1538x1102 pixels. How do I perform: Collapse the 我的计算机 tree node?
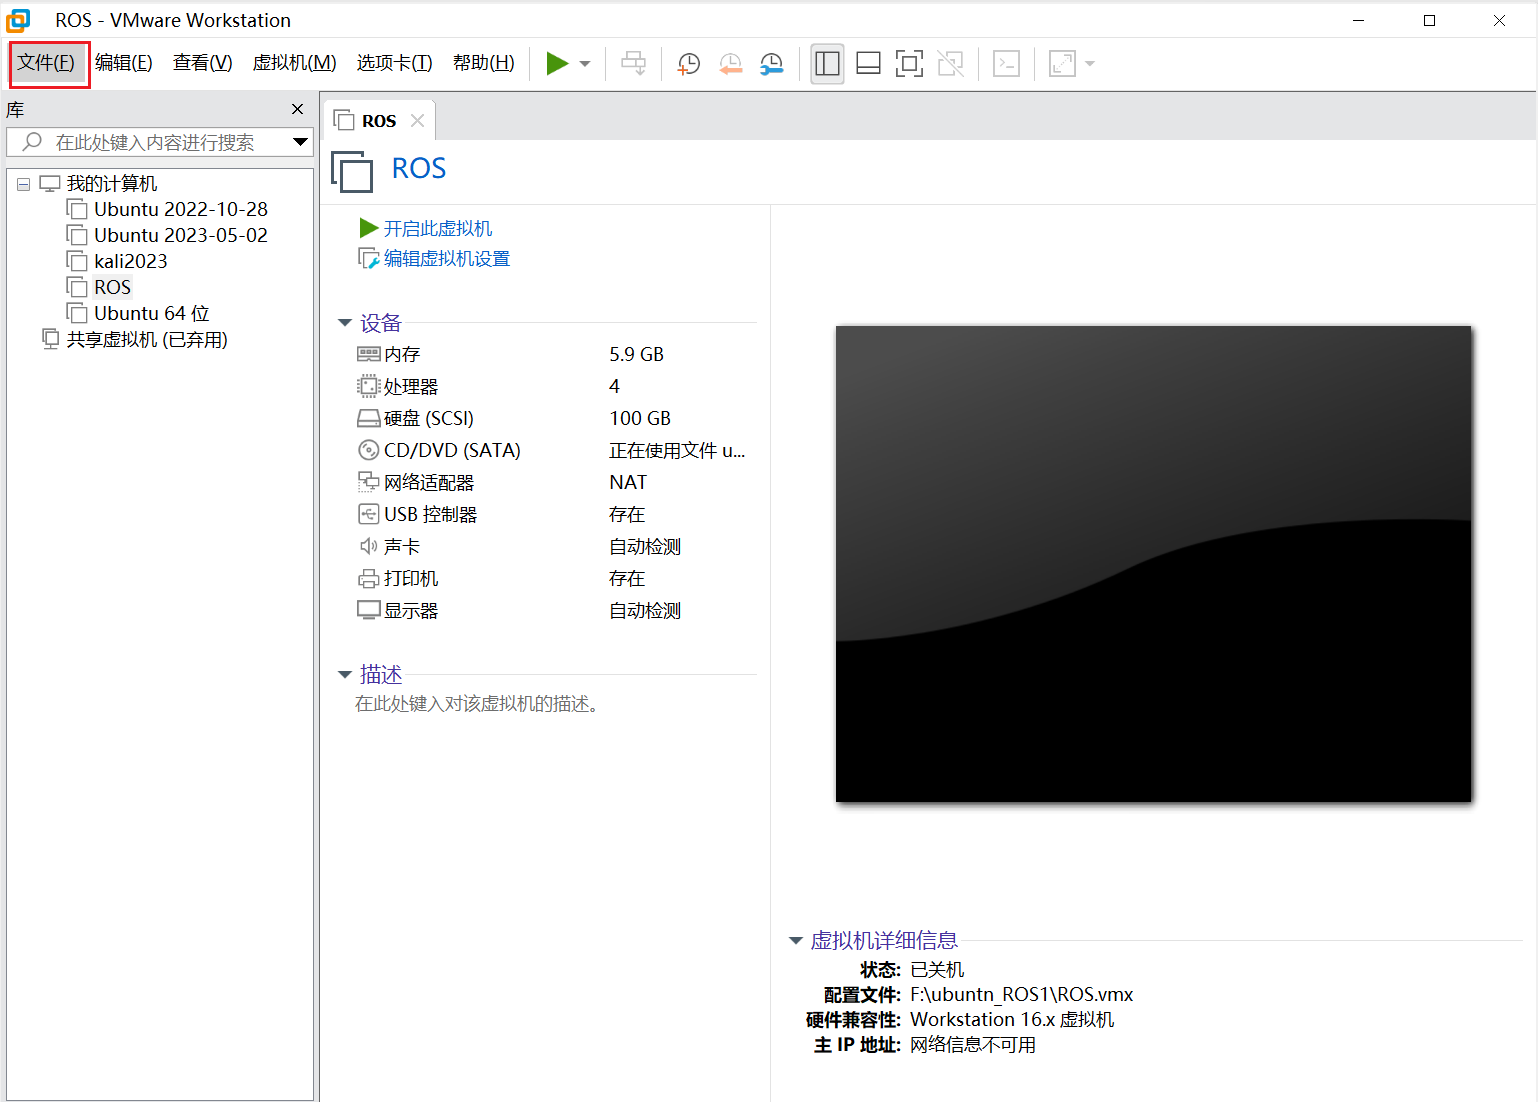[23, 184]
